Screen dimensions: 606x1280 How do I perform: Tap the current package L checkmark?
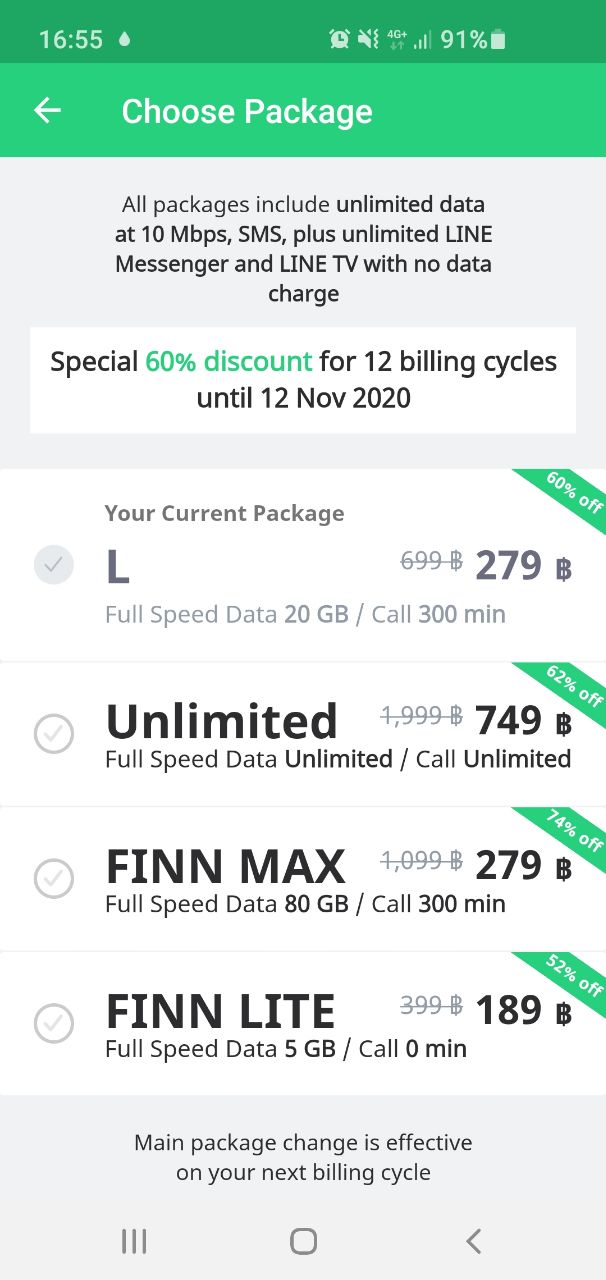click(x=54, y=566)
